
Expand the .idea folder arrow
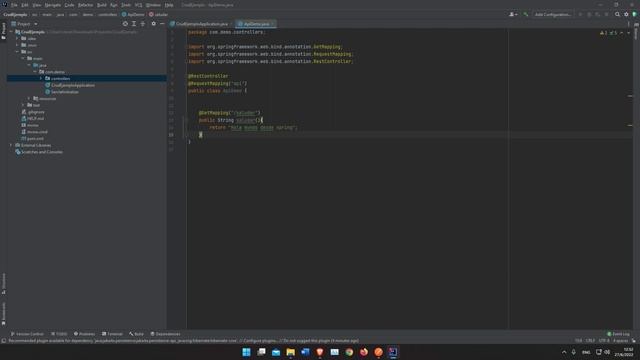coord(18,38)
